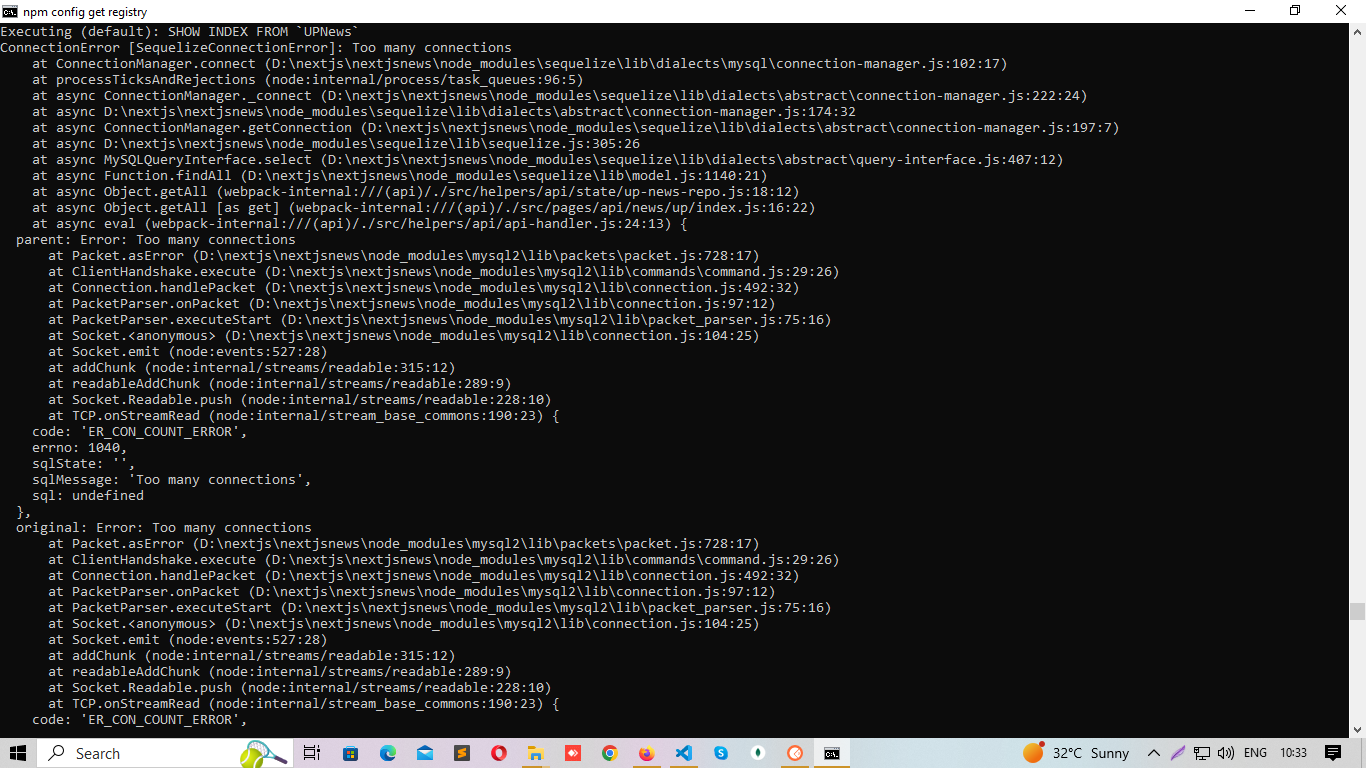1366x768 pixels.
Task: Open the Windows Start menu
Action: coord(18,753)
